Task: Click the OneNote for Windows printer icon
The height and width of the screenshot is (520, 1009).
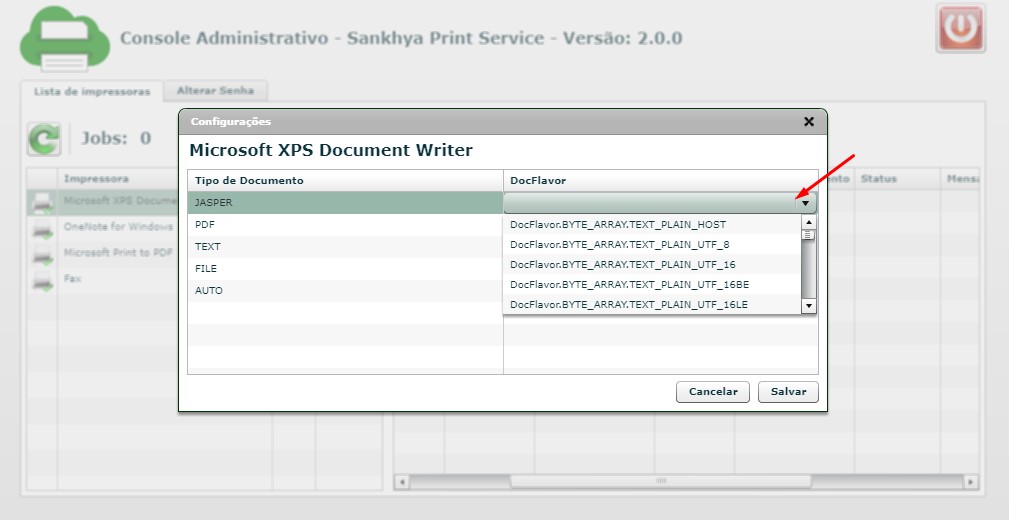Action: (x=42, y=228)
